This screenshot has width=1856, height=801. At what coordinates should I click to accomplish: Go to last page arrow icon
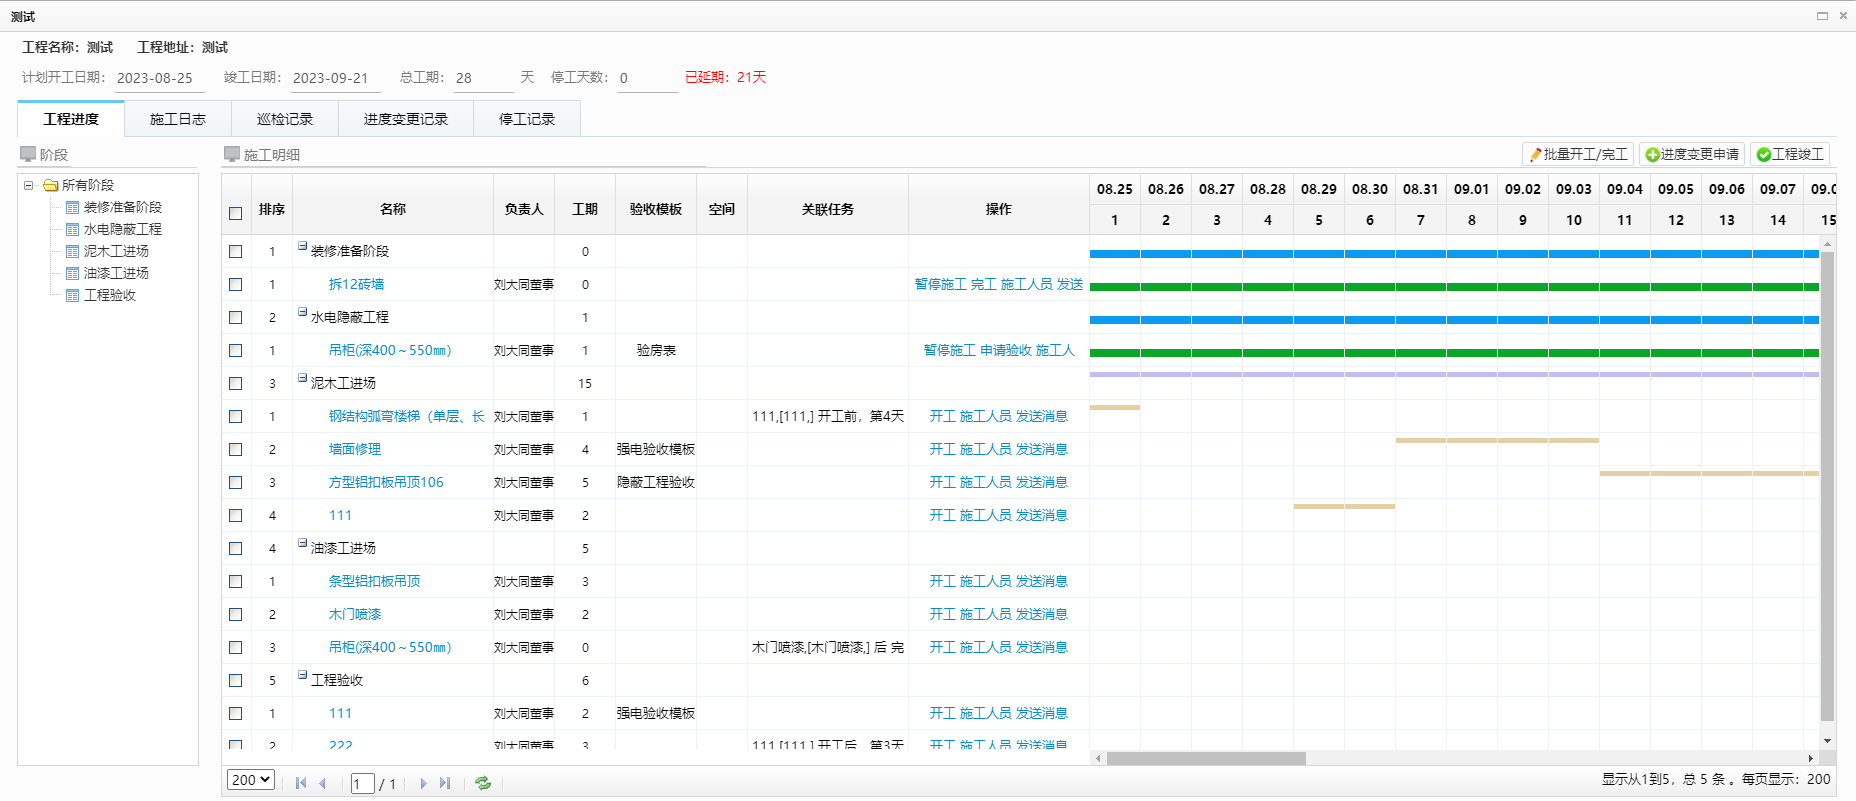pos(445,783)
